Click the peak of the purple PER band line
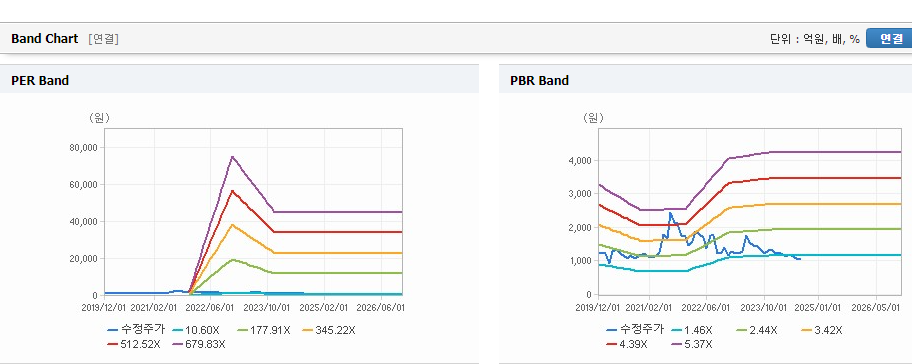912x364 pixels. [x=232, y=156]
